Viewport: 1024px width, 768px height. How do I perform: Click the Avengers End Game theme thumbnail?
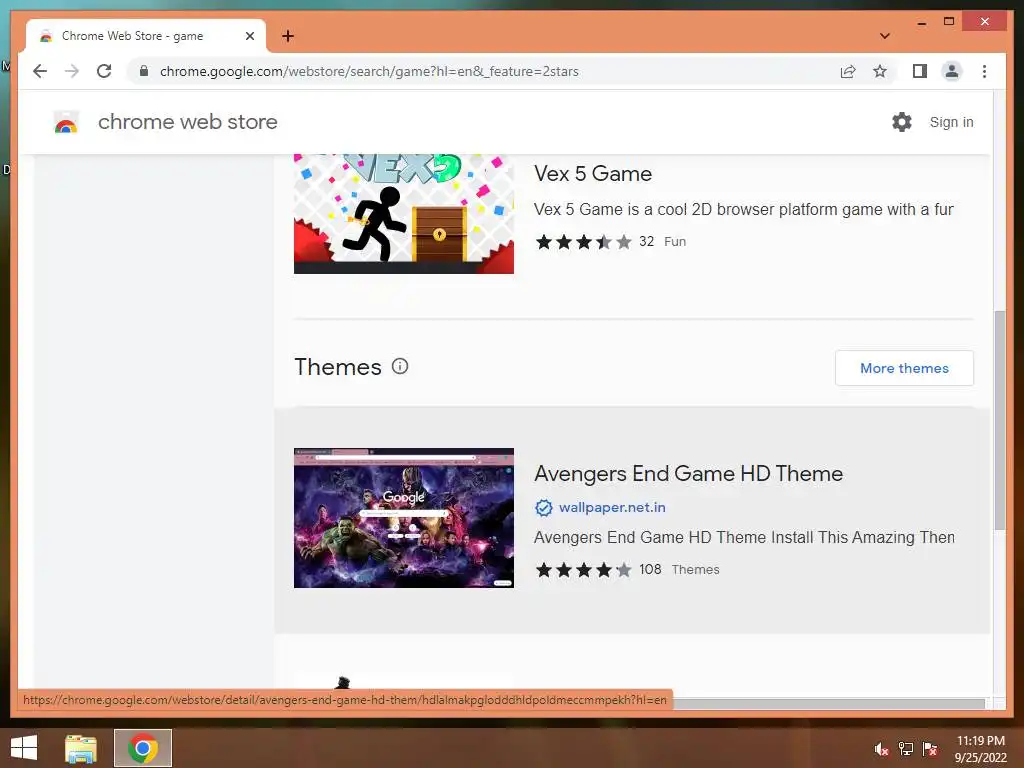pos(404,518)
